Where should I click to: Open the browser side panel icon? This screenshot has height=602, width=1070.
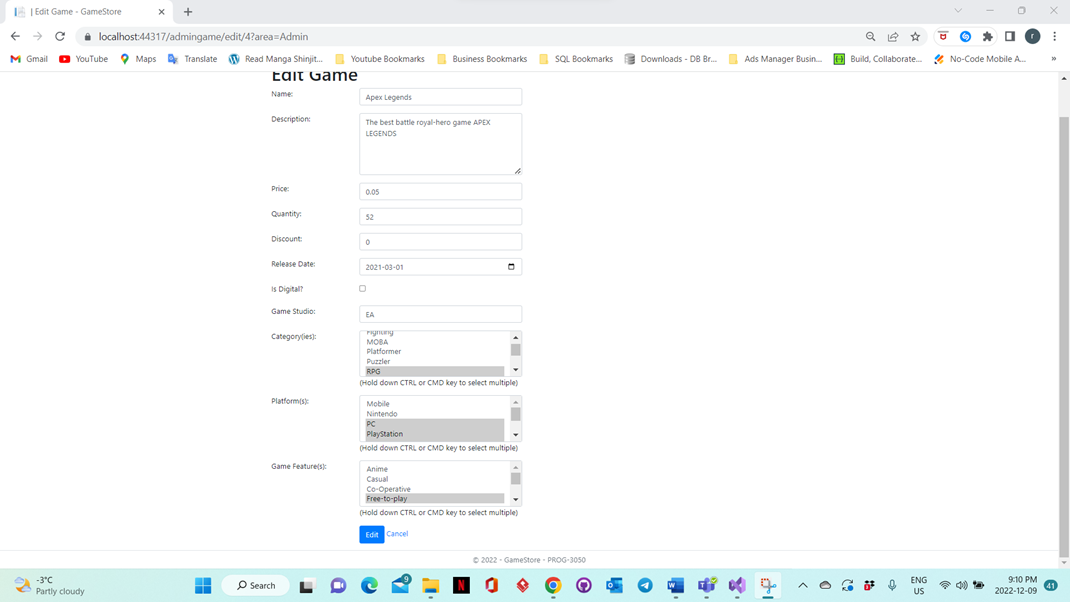click(x=1008, y=36)
